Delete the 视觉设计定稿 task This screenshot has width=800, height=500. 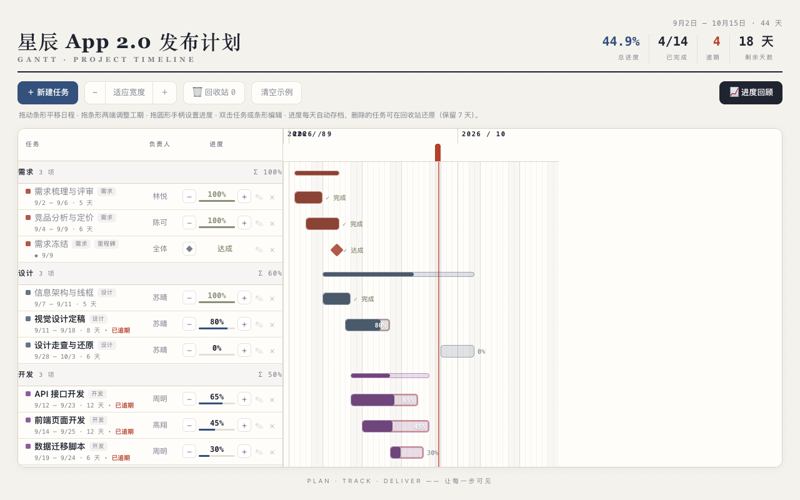[x=272, y=324]
